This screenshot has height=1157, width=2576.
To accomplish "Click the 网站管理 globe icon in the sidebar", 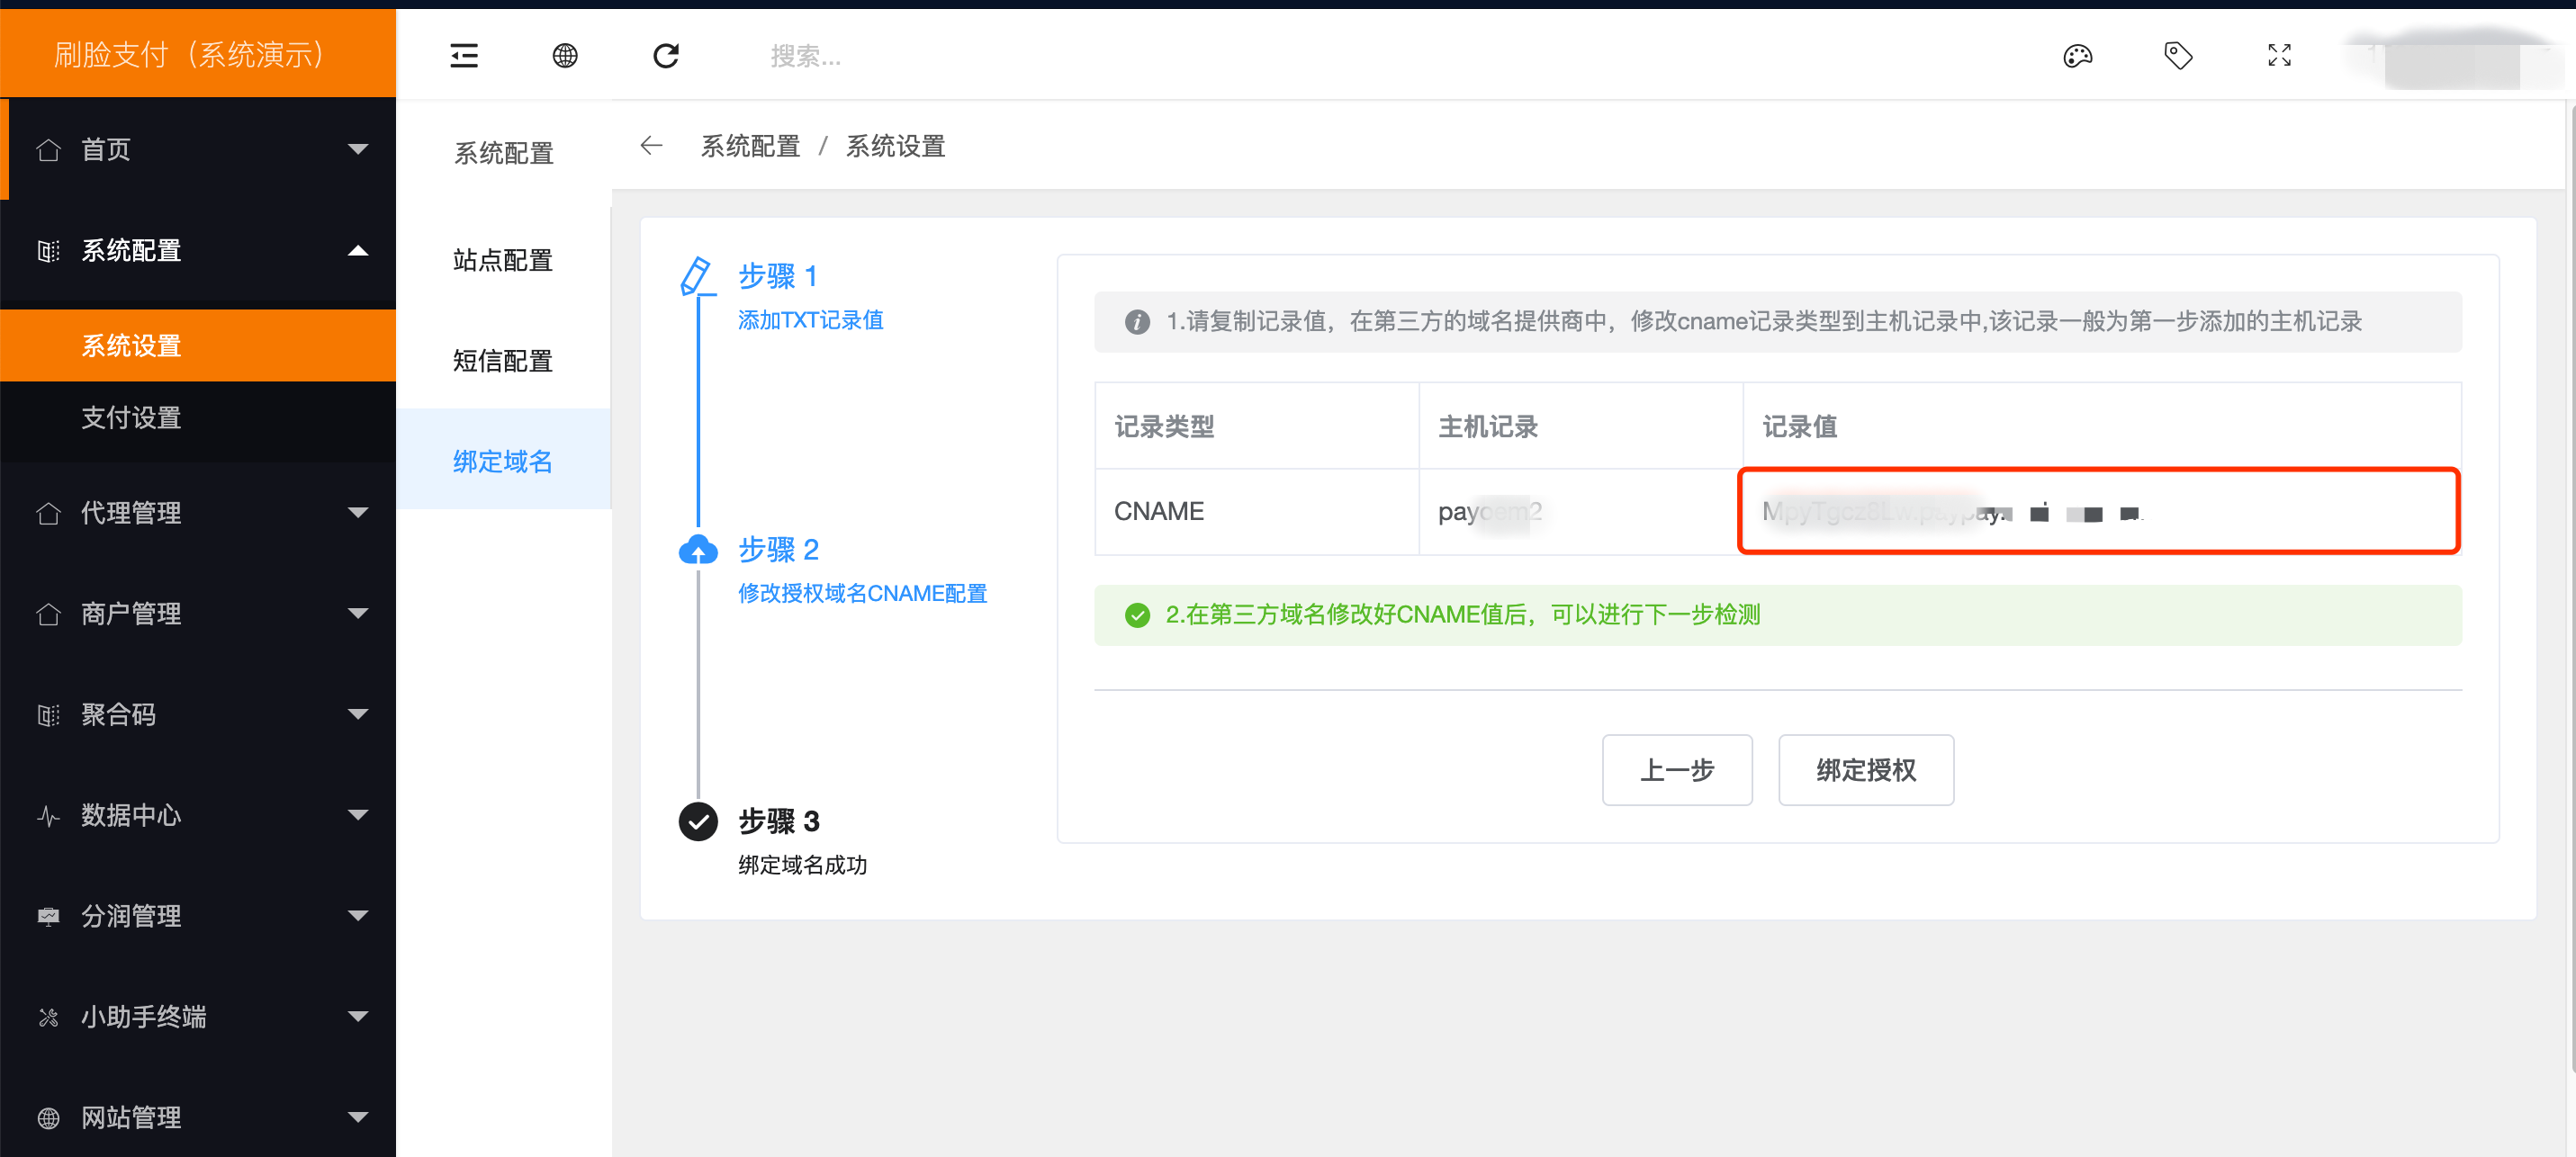I will (48, 1117).
